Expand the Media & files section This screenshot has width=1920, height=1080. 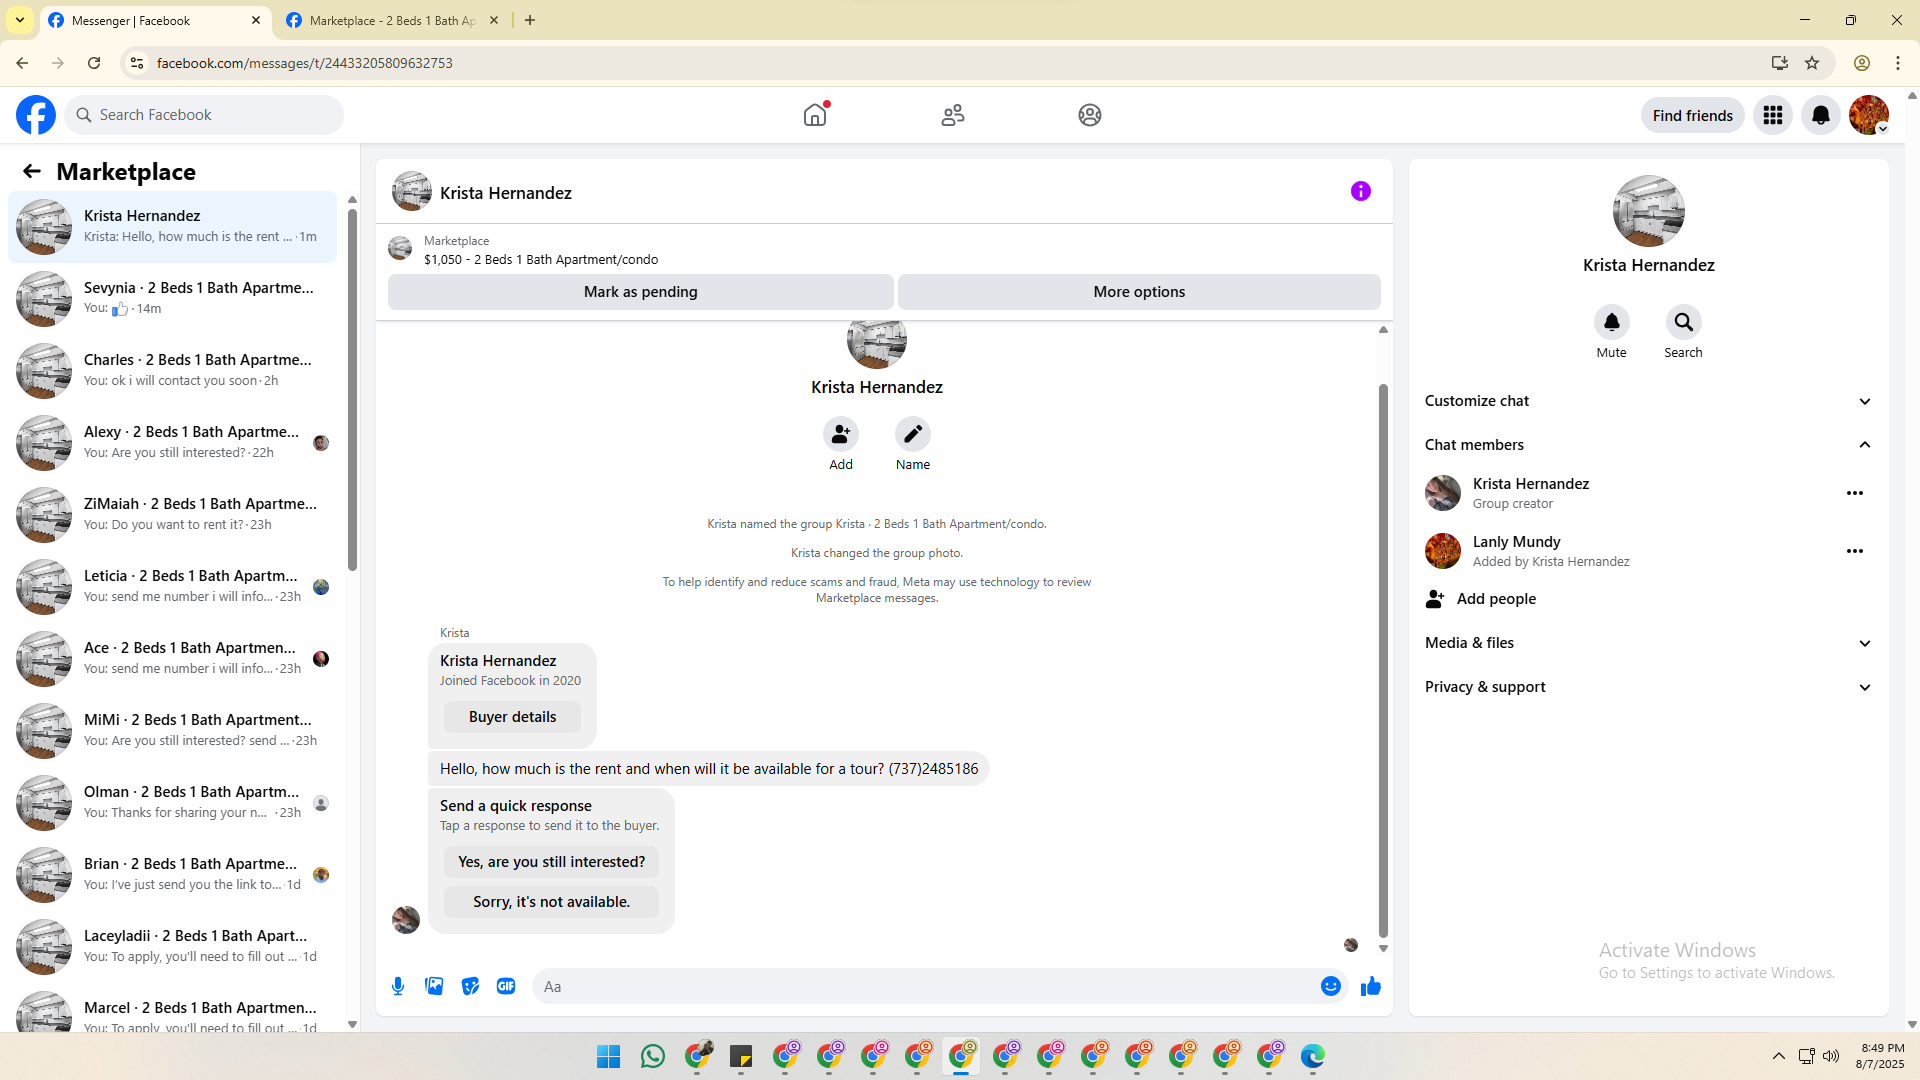pos(1649,643)
